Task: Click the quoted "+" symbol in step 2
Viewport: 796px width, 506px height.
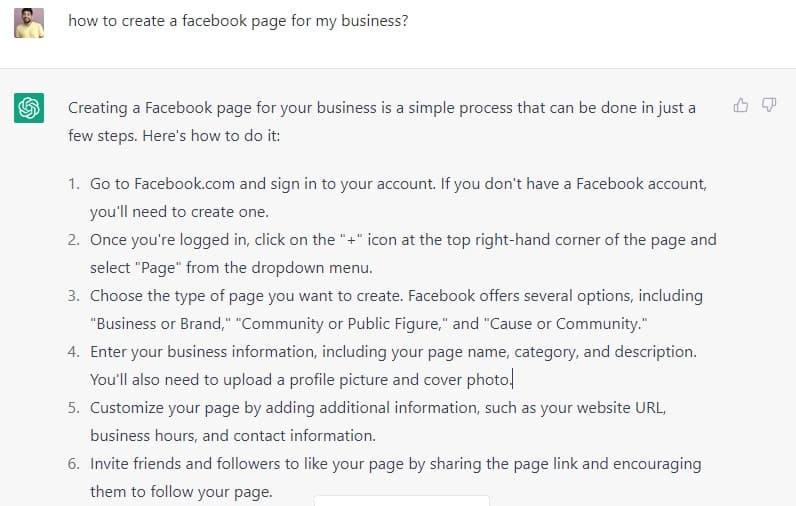Action: (351, 240)
